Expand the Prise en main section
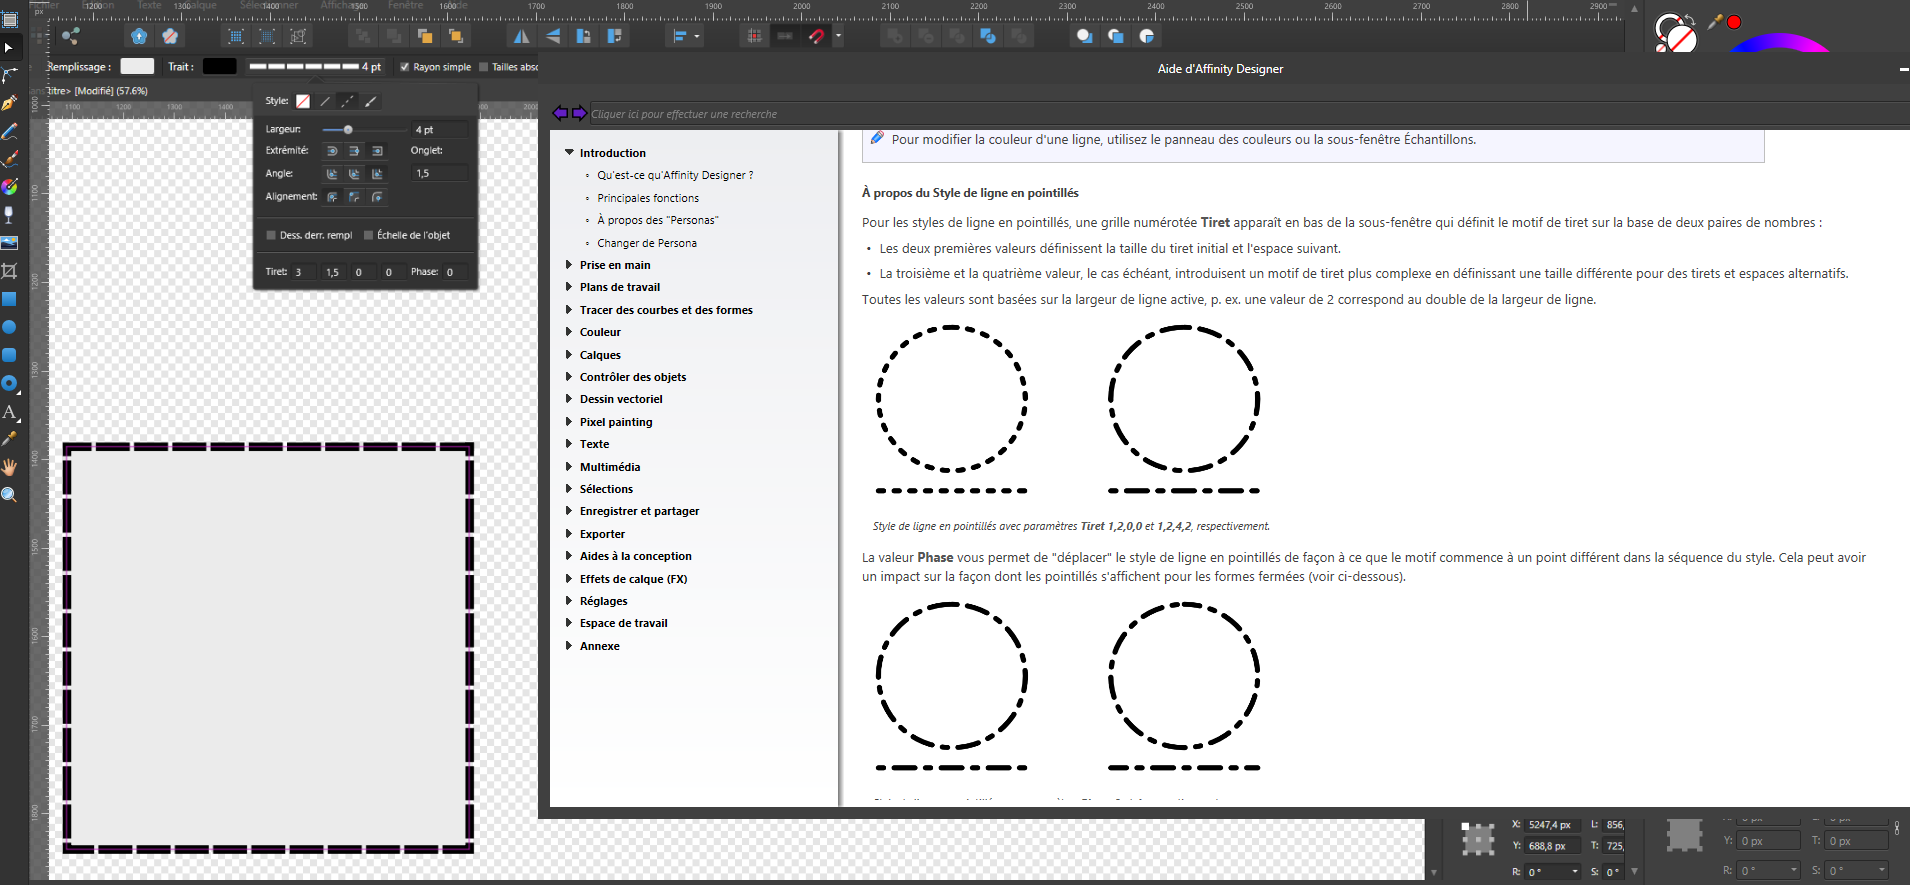This screenshot has width=1910, height=885. tap(569, 265)
